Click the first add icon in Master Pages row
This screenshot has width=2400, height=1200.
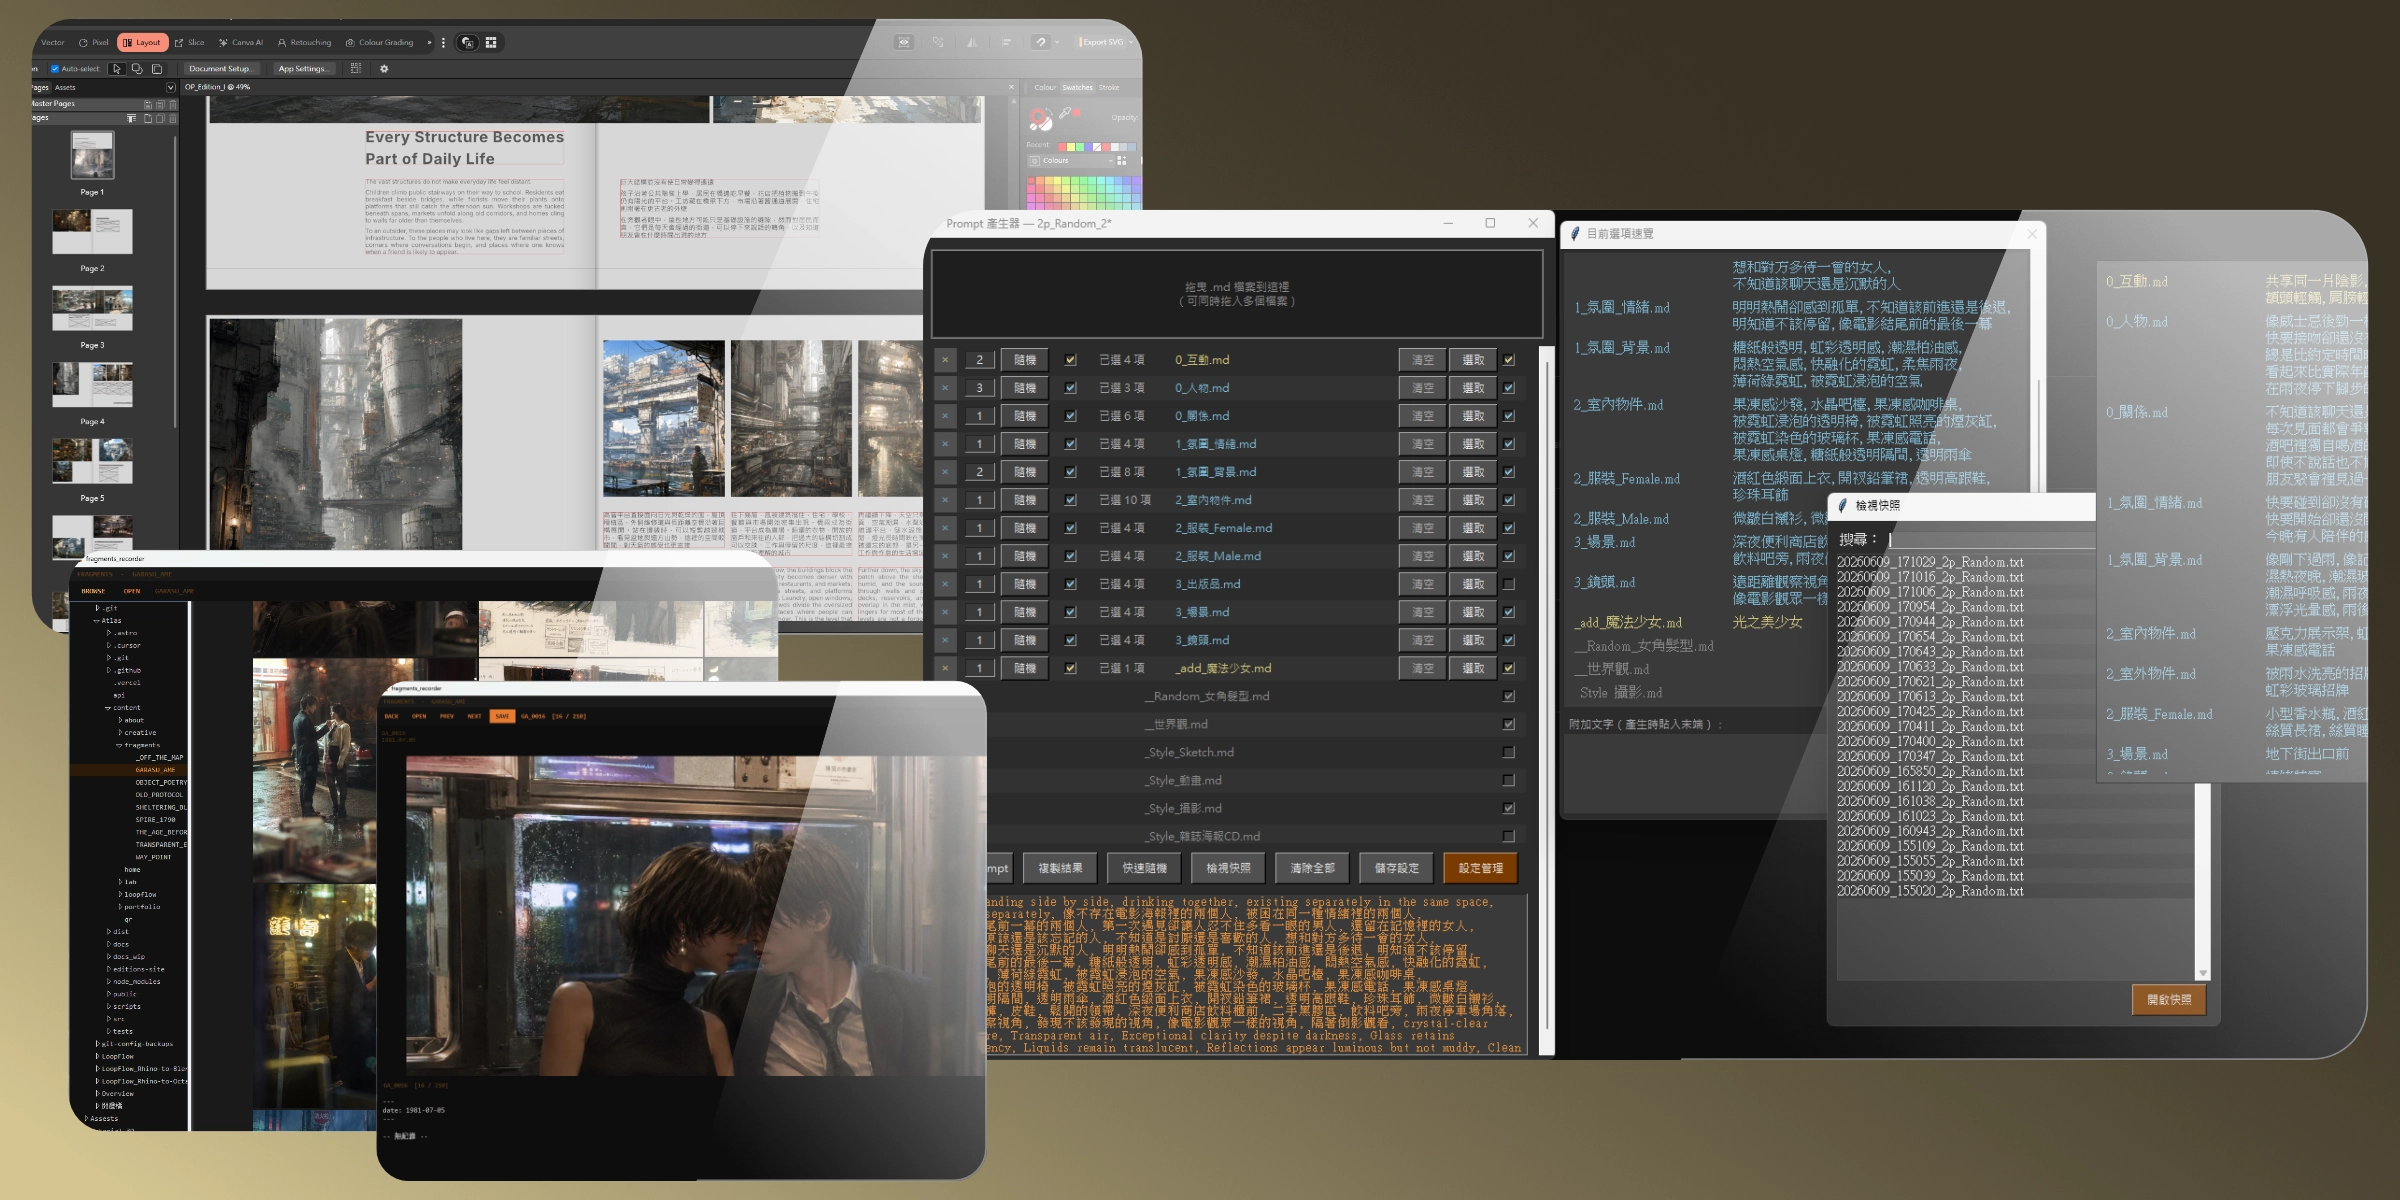[148, 104]
